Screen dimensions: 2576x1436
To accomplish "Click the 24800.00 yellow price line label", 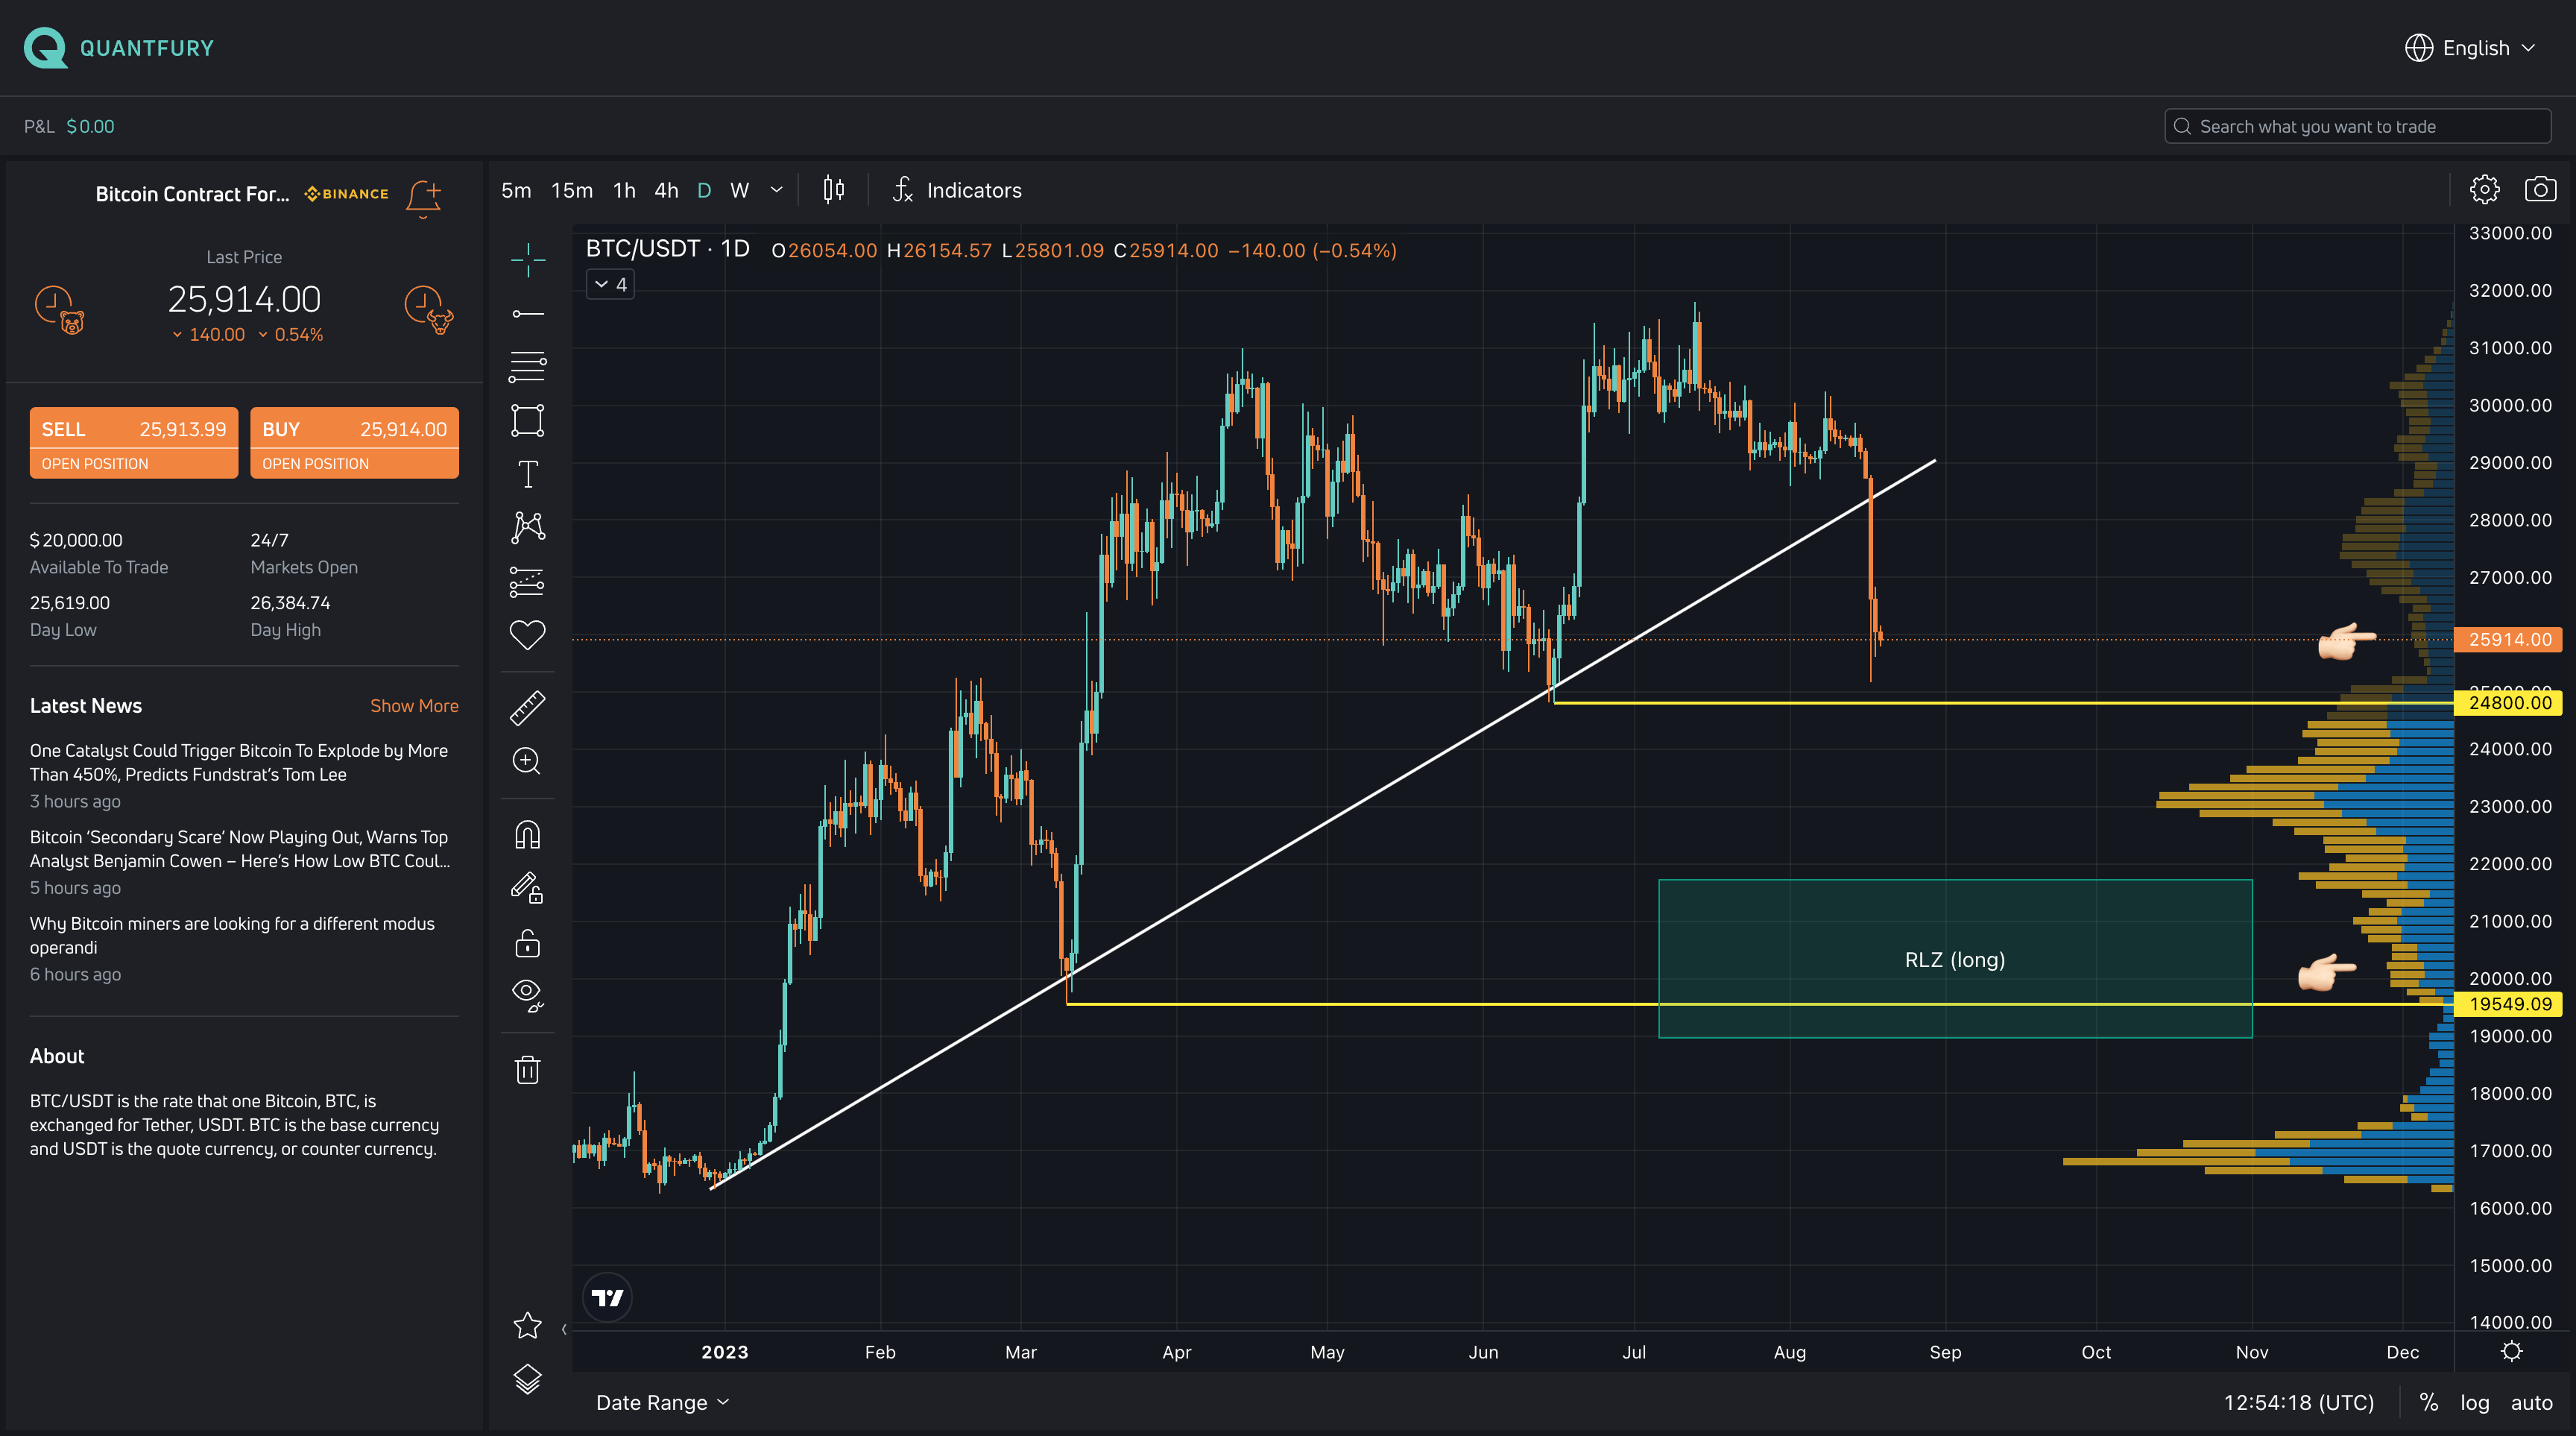I will (2508, 703).
